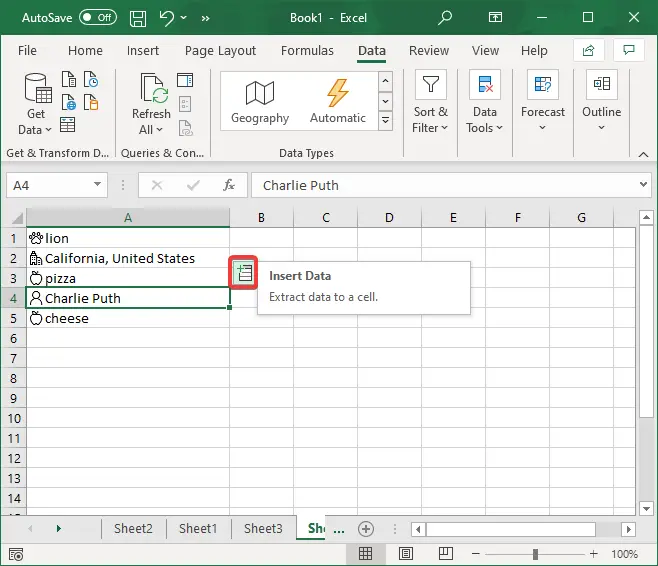Click the zoom slider handle
658x566 pixels.
(x=535, y=554)
